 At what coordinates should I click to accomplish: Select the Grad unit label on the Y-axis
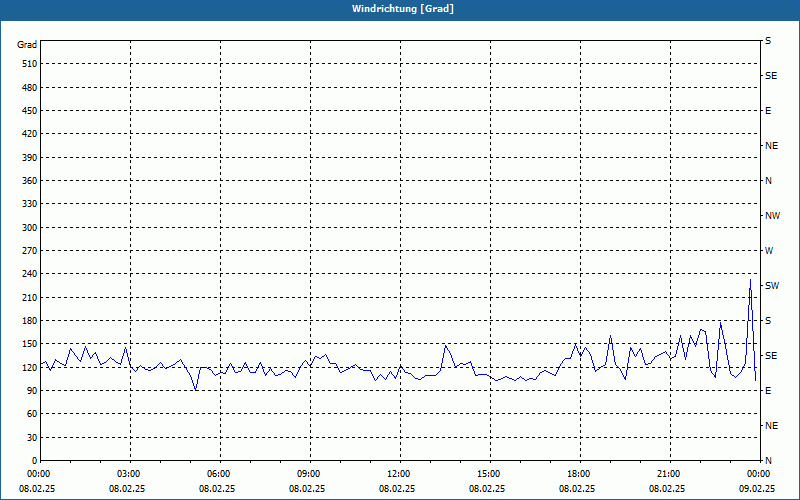click(27, 45)
